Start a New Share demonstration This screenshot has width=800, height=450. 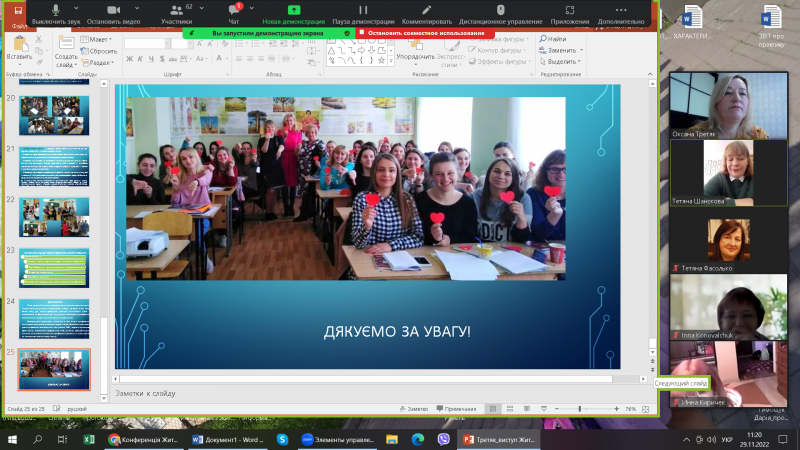point(293,13)
